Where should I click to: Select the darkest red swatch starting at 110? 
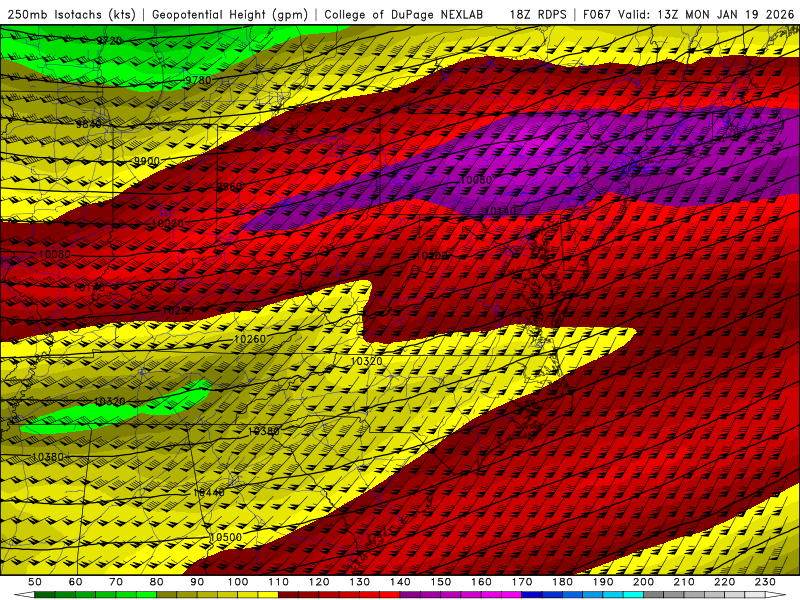pyautogui.click(x=288, y=594)
